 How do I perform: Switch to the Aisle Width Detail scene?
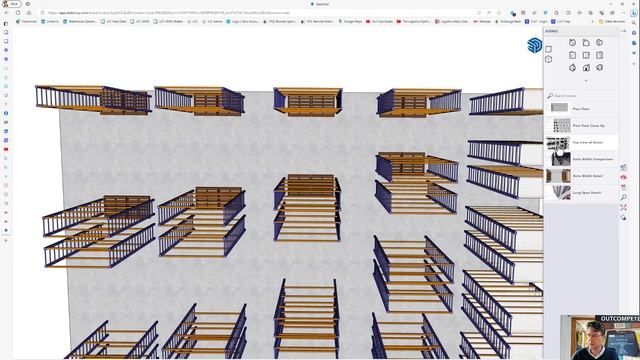(581, 176)
